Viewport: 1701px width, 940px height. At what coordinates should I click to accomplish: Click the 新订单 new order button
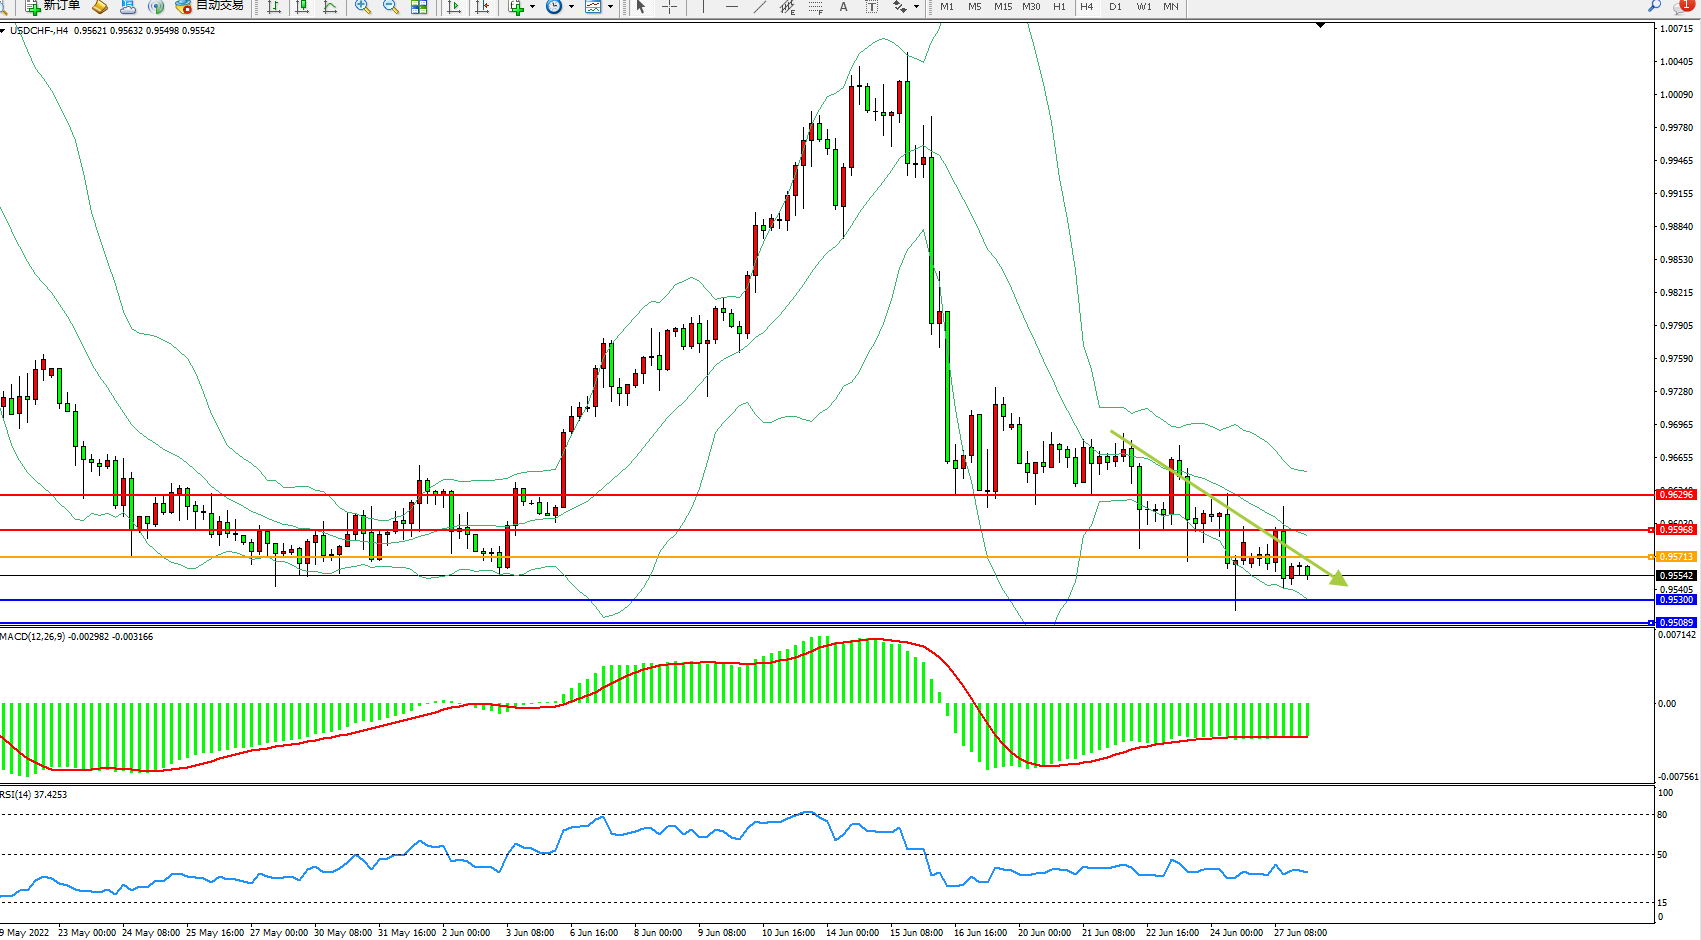(53, 6)
